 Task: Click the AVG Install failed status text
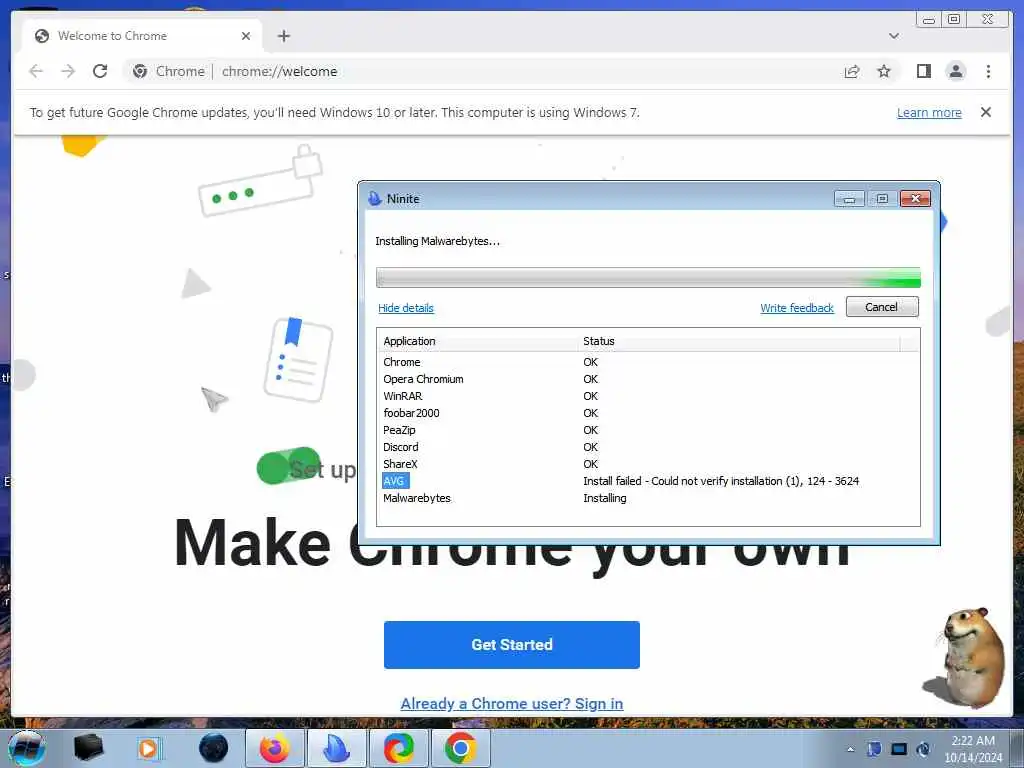point(721,481)
